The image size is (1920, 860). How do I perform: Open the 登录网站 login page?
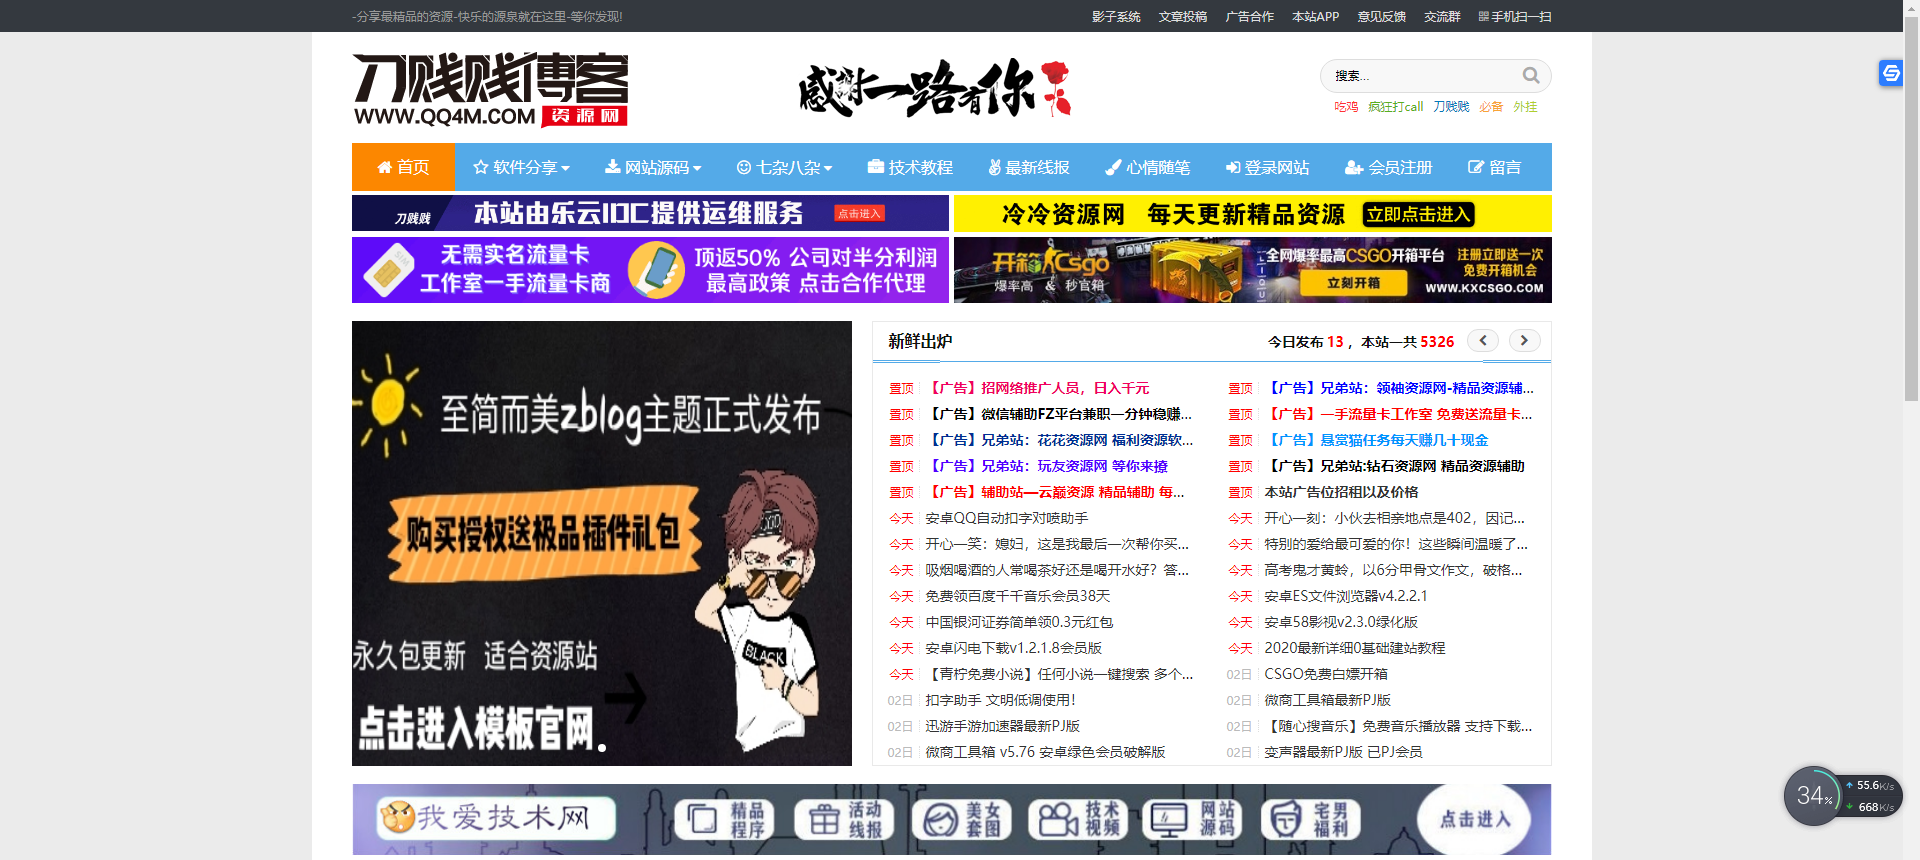(1267, 168)
